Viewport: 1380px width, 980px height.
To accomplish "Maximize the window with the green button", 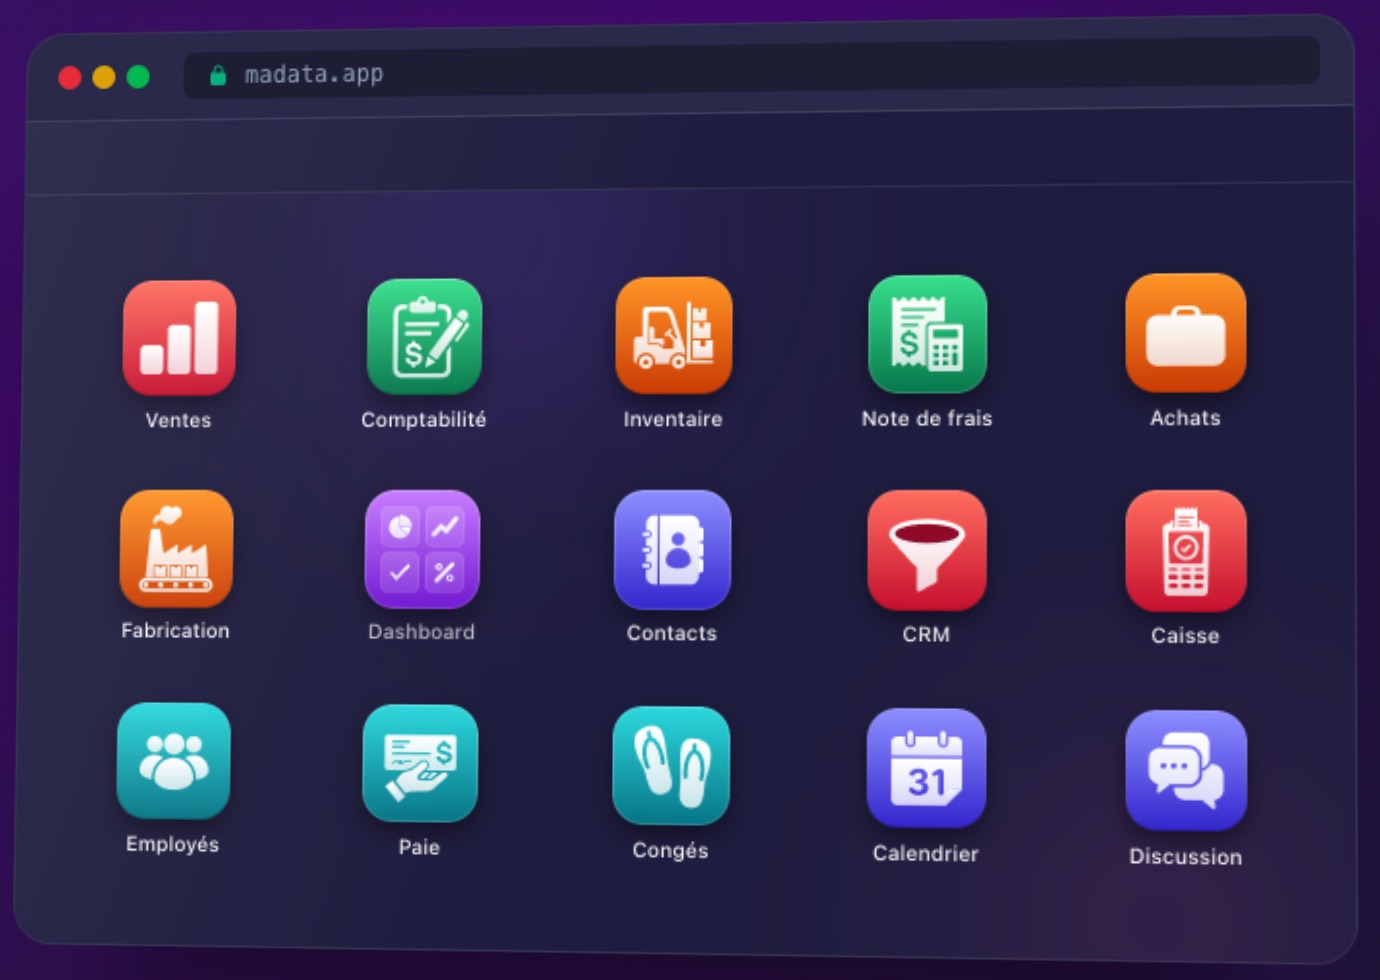I will pos(138,76).
